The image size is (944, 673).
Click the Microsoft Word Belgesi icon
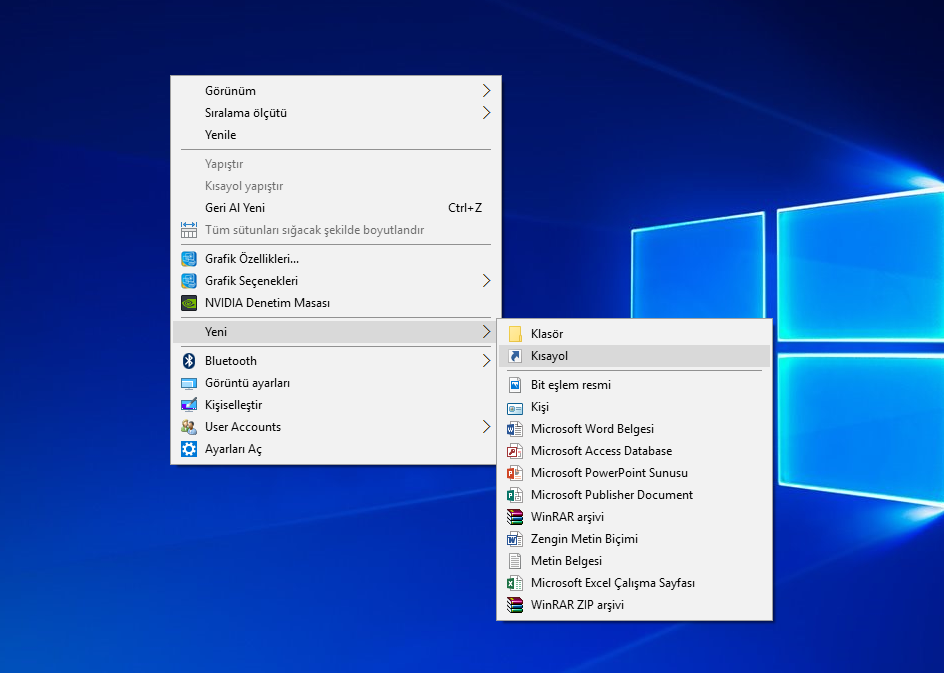tap(515, 429)
